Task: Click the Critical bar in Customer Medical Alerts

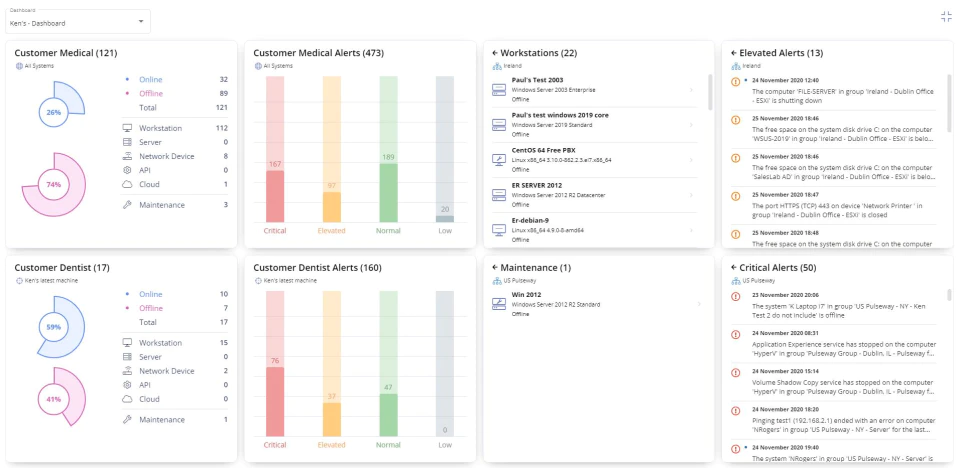Action: (x=275, y=196)
